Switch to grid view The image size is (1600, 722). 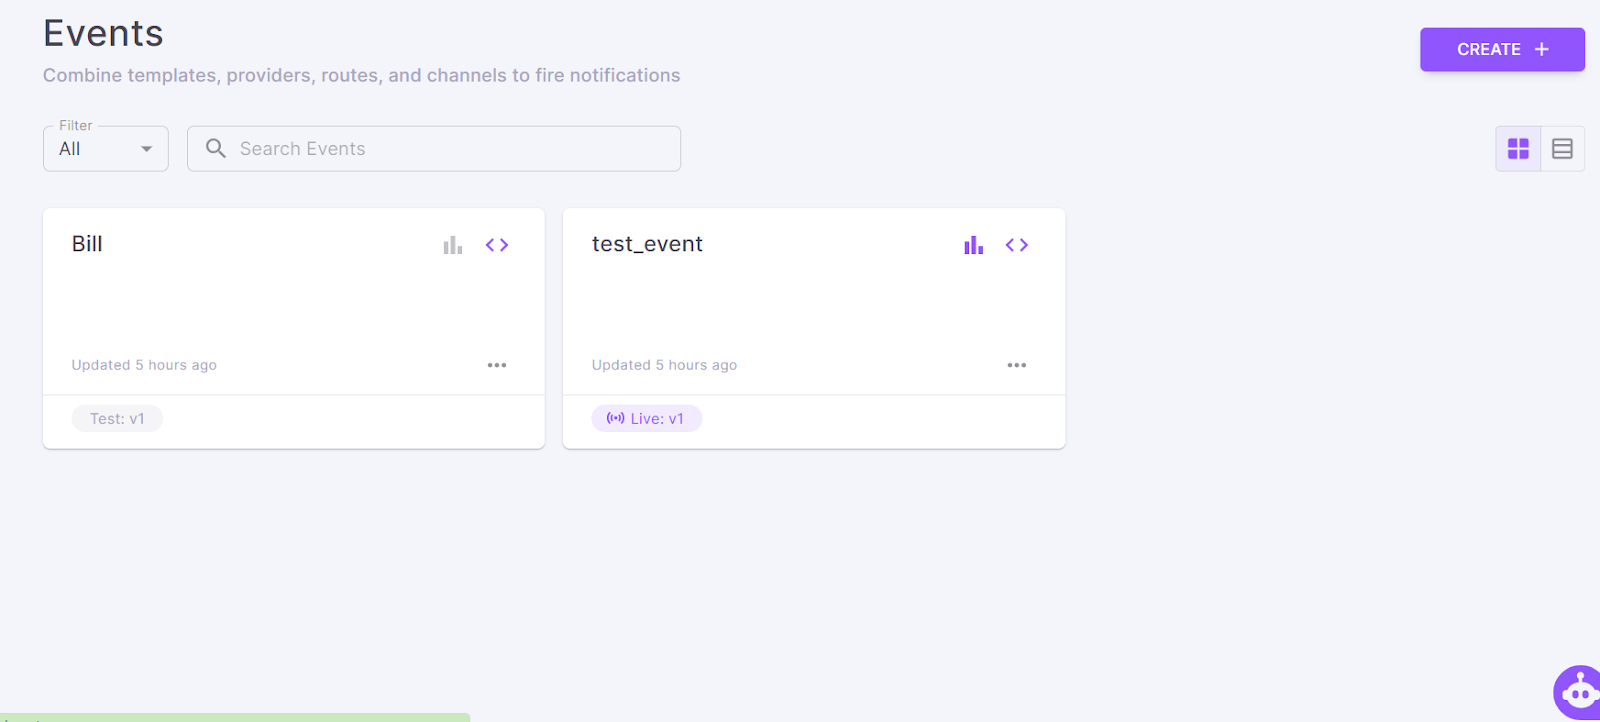(x=1518, y=149)
